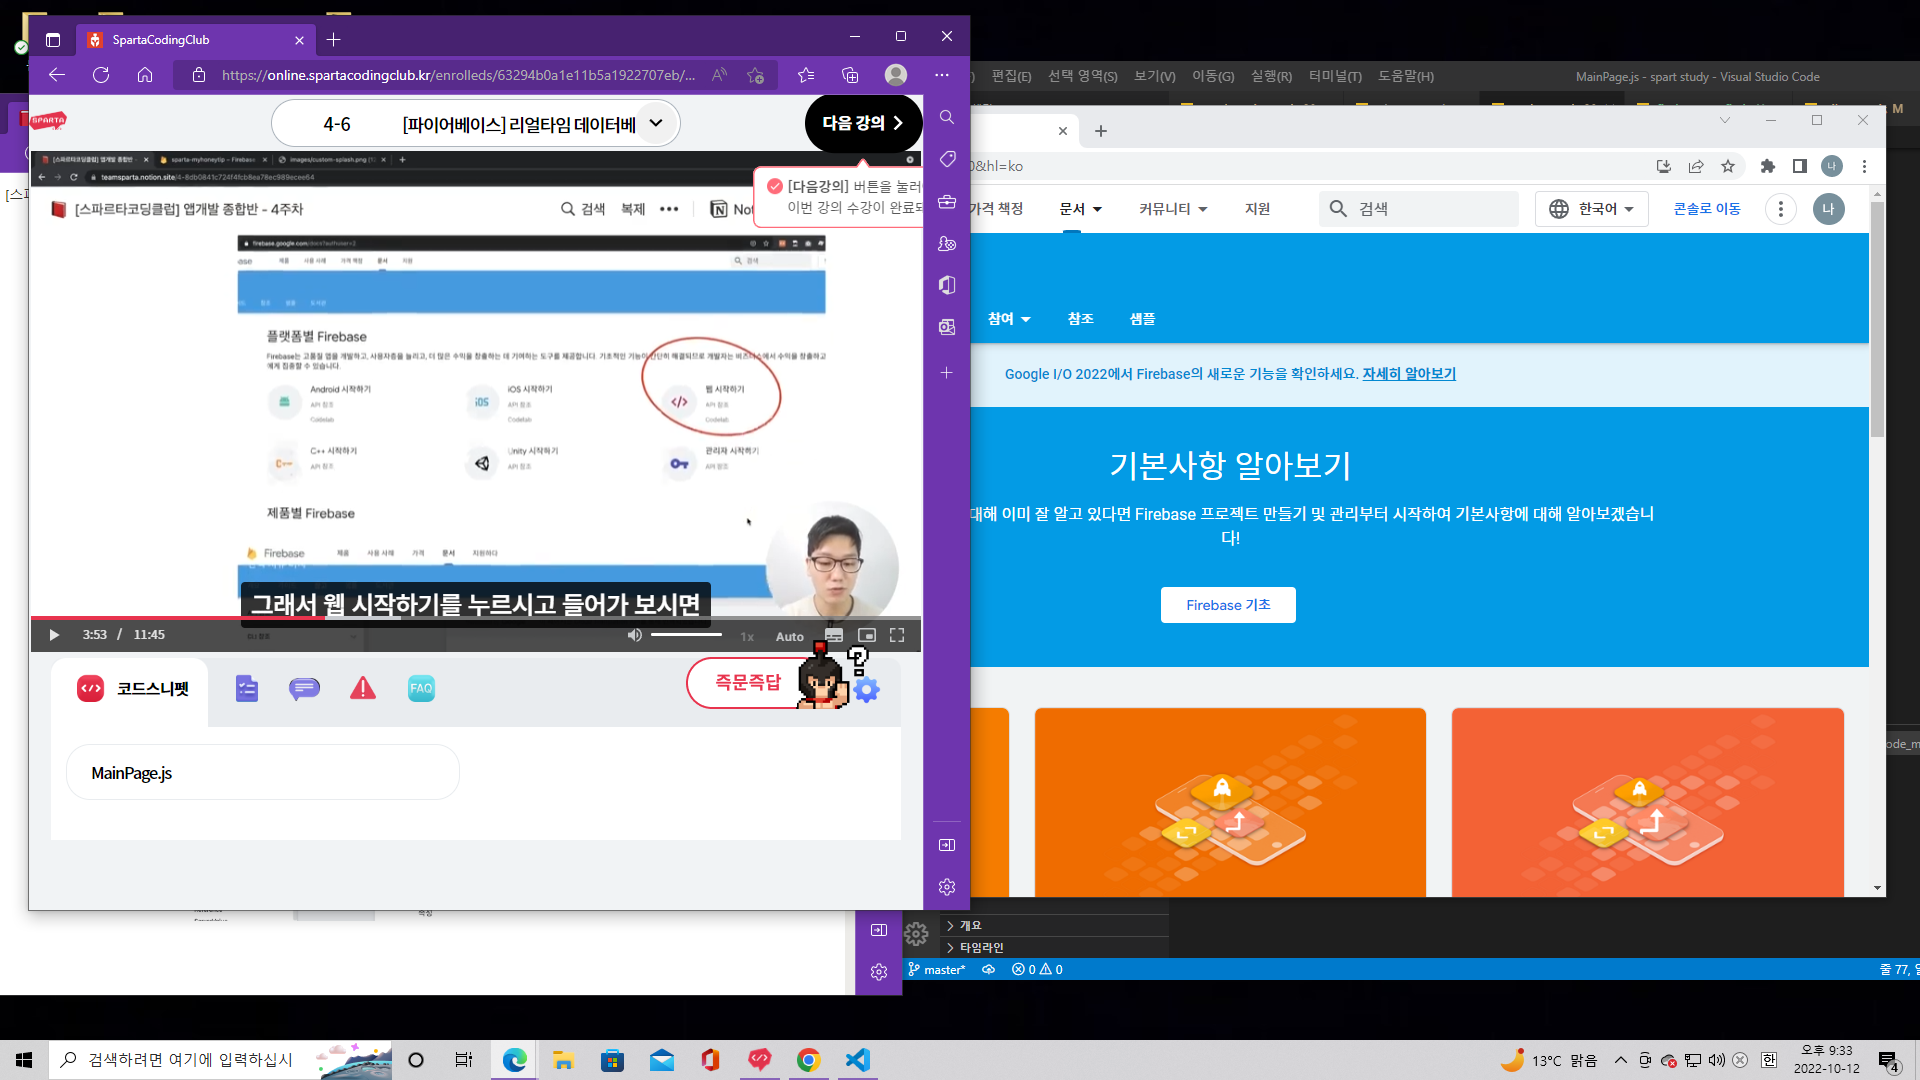1920x1080 pixels.
Task: Go back in the Edge browser
Action: [x=57, y=75]
